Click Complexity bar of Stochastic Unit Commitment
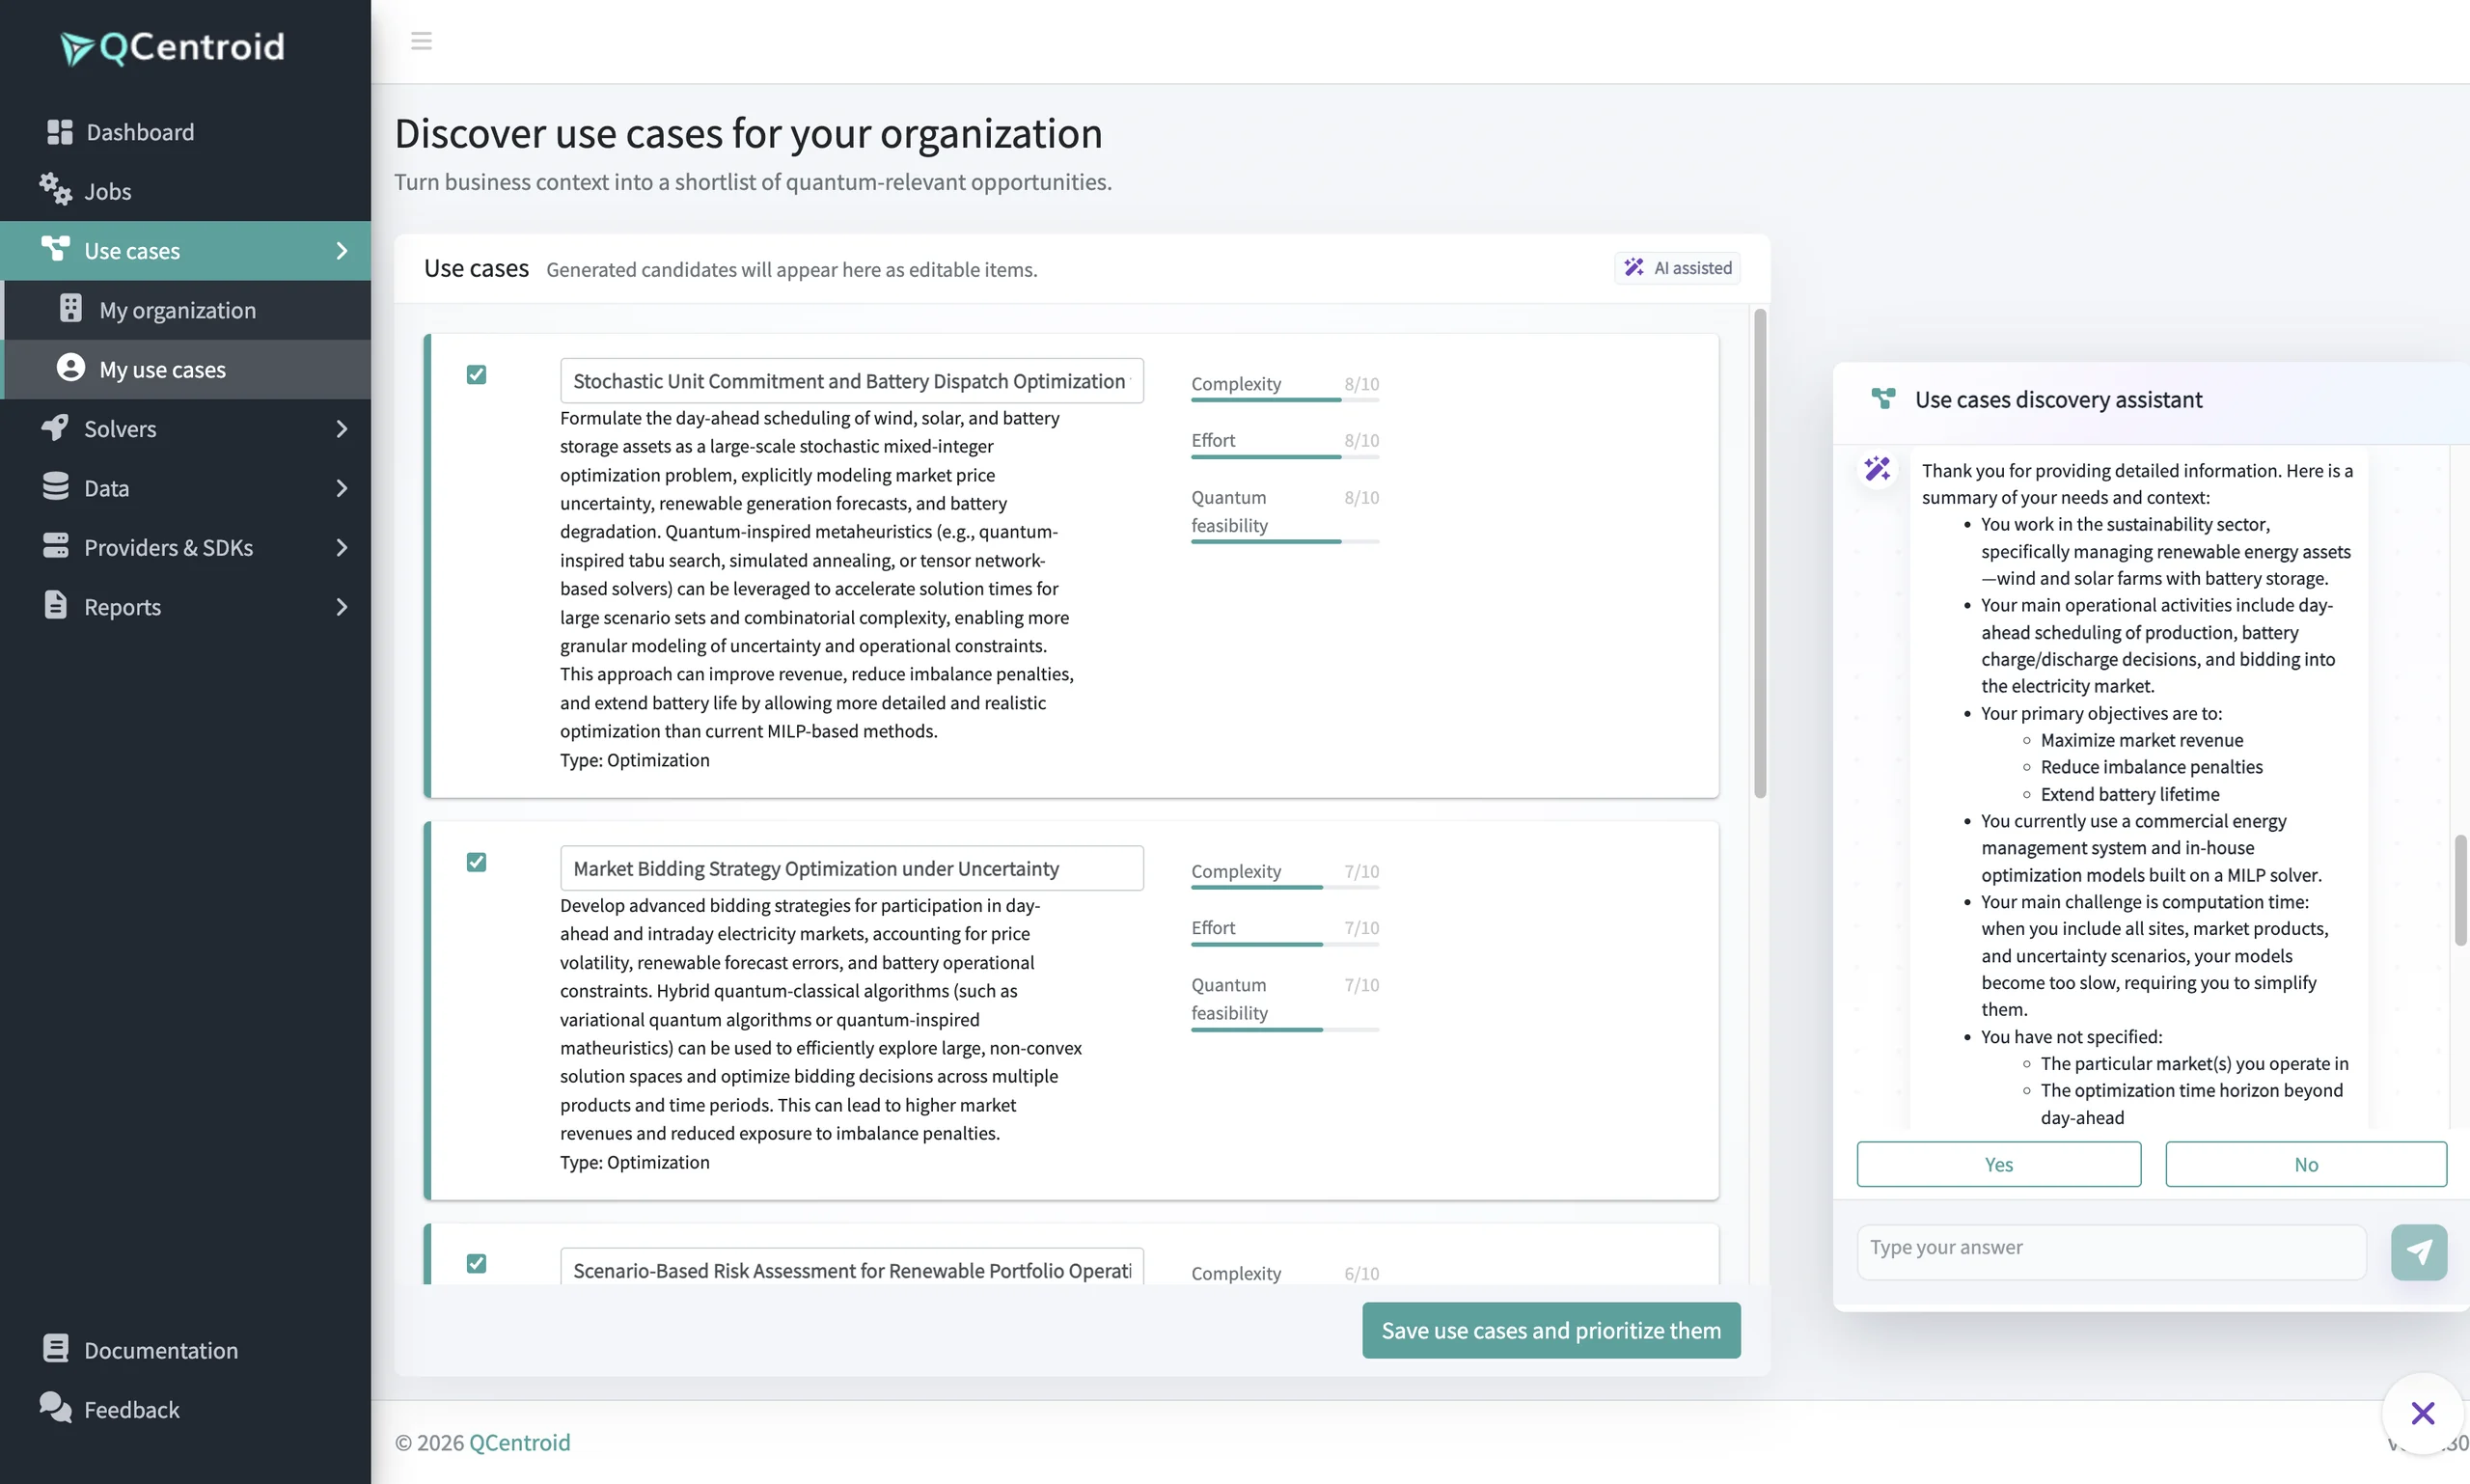The height and width of the screenshot is (1484, 2470). [1285, 400]
